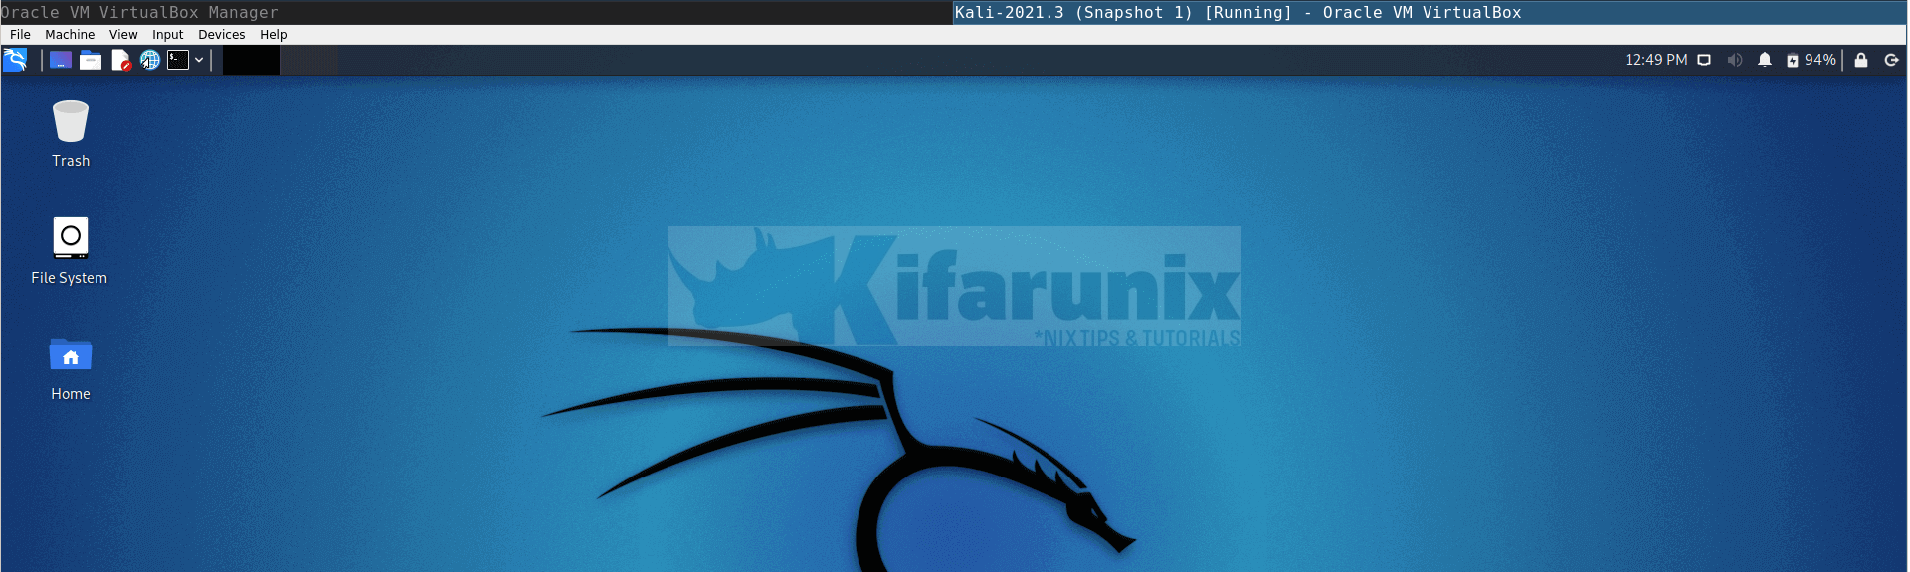Screen dimensions: 1910x572
Task: Expand the terminal launcher dropdown arrow
Action: (199, 61)
